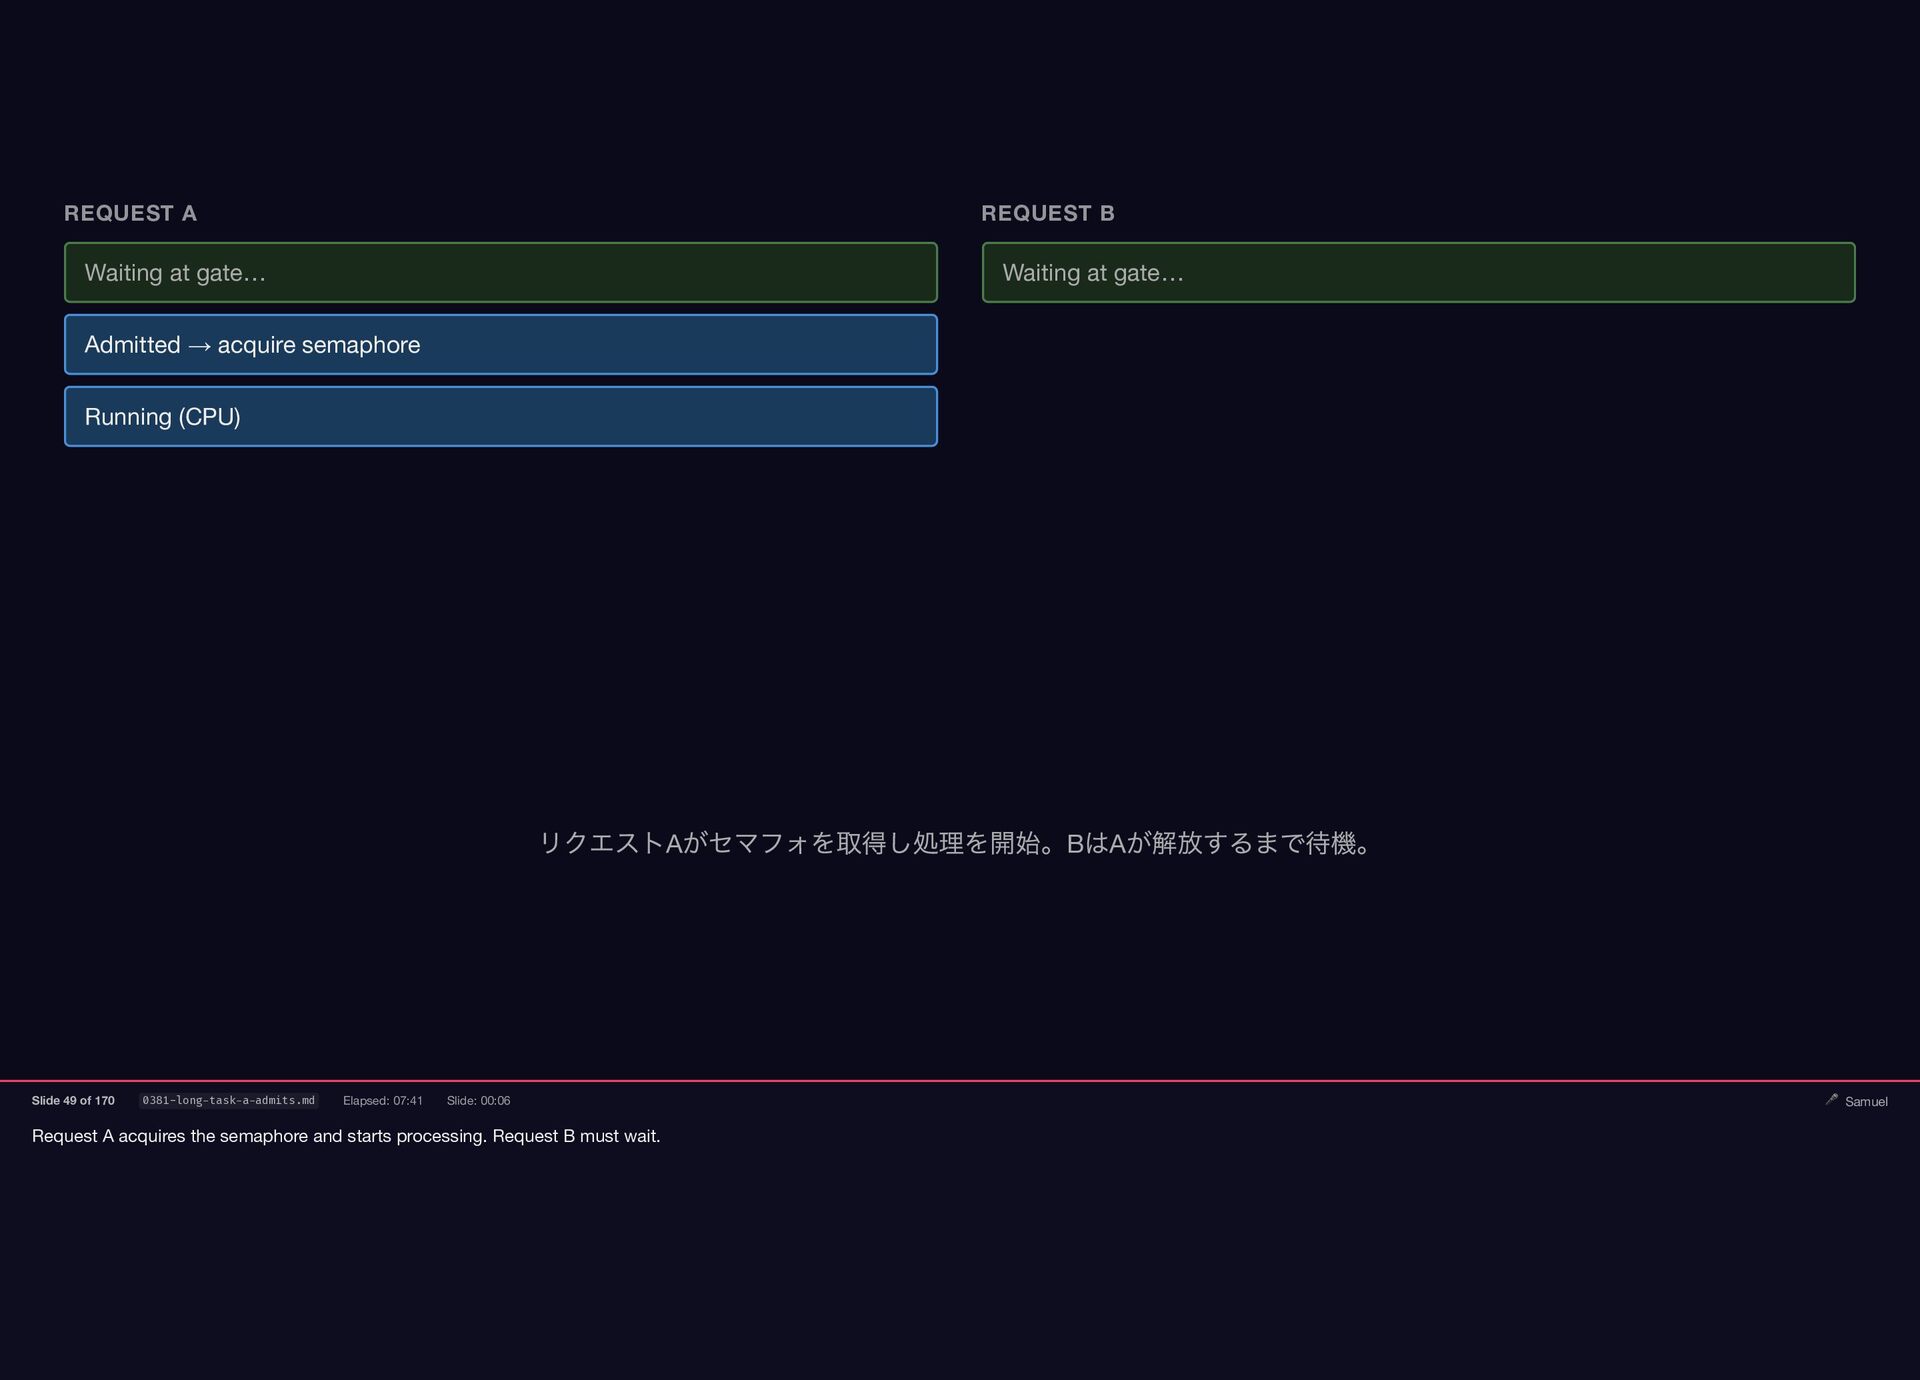The image size is (1920, 1380).
Task: Click the Japanese caption text on the slide
Action: (x=956, y=843)
